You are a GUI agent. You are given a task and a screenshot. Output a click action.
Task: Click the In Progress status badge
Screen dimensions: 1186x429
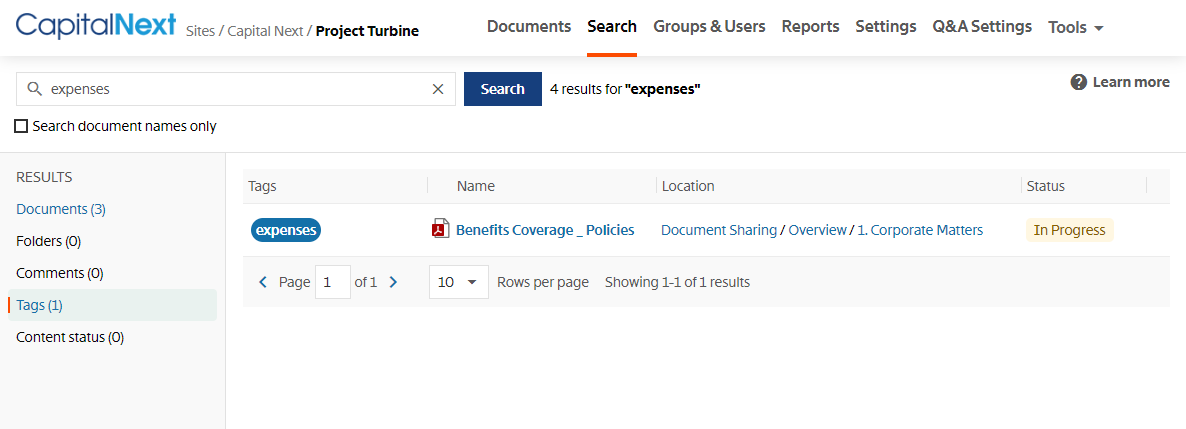tap(1070, 230)
